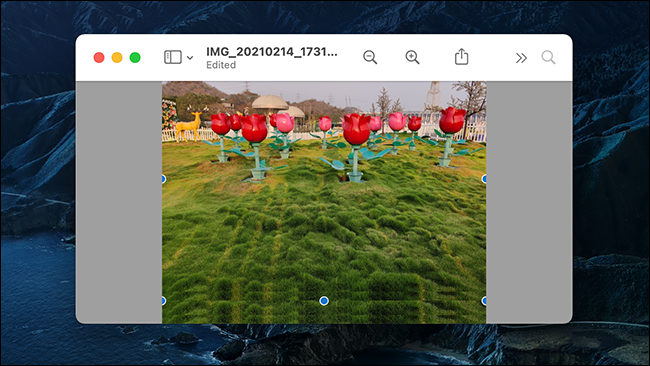The image size is (650, 366).
Task: Zoom in with the plus magnifier
Action: [412, 57]
